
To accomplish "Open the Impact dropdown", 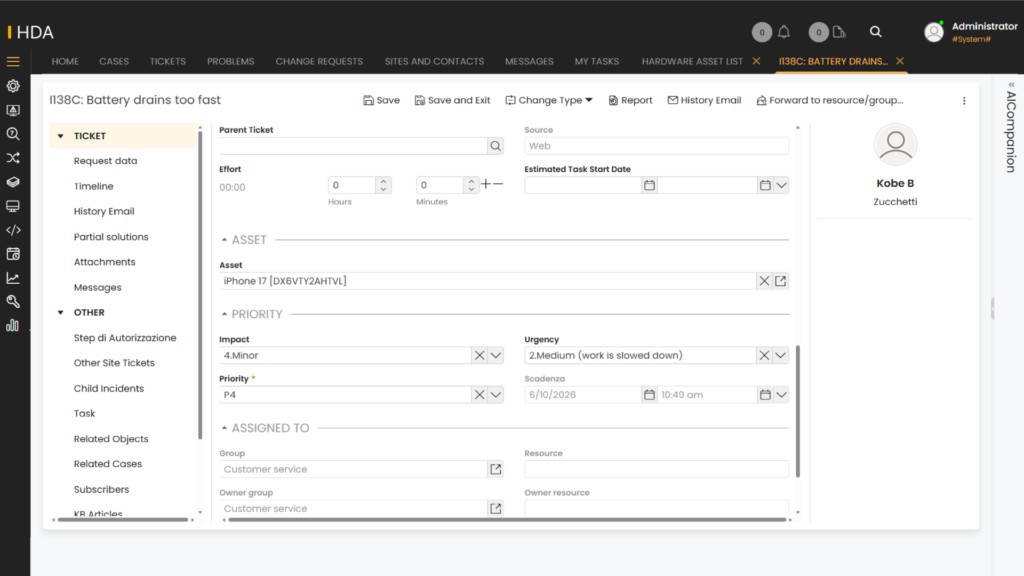I will pyautogui.click(x=496, y=355).
